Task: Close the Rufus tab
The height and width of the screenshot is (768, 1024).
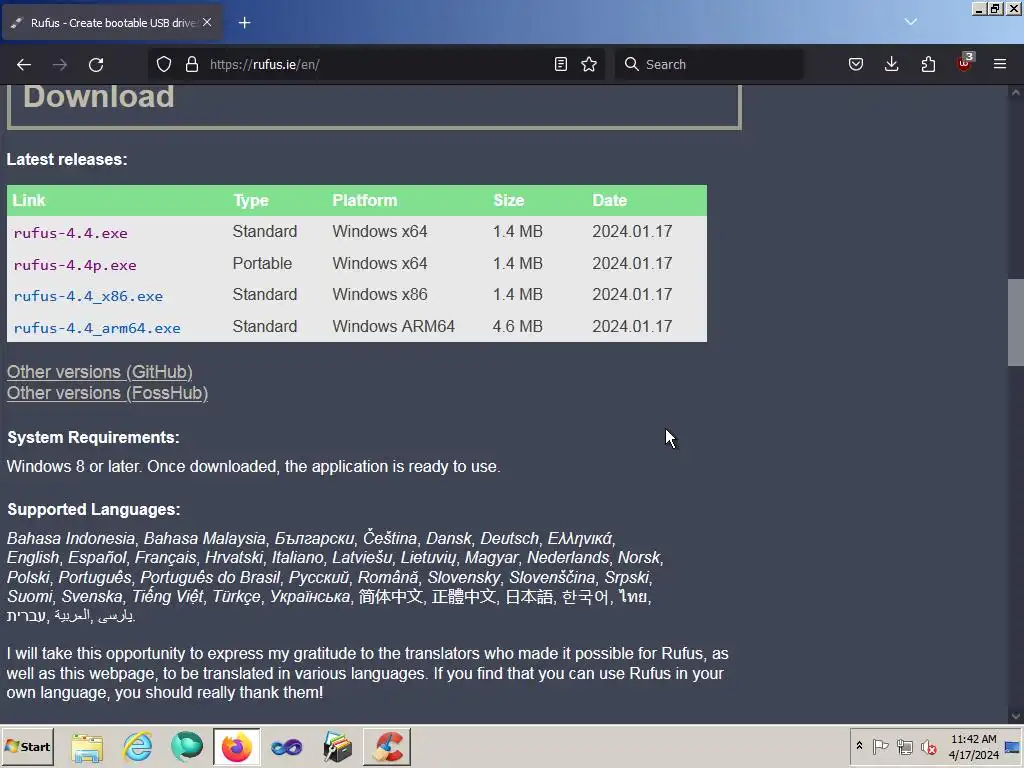Action: click(x=207, y=22)
